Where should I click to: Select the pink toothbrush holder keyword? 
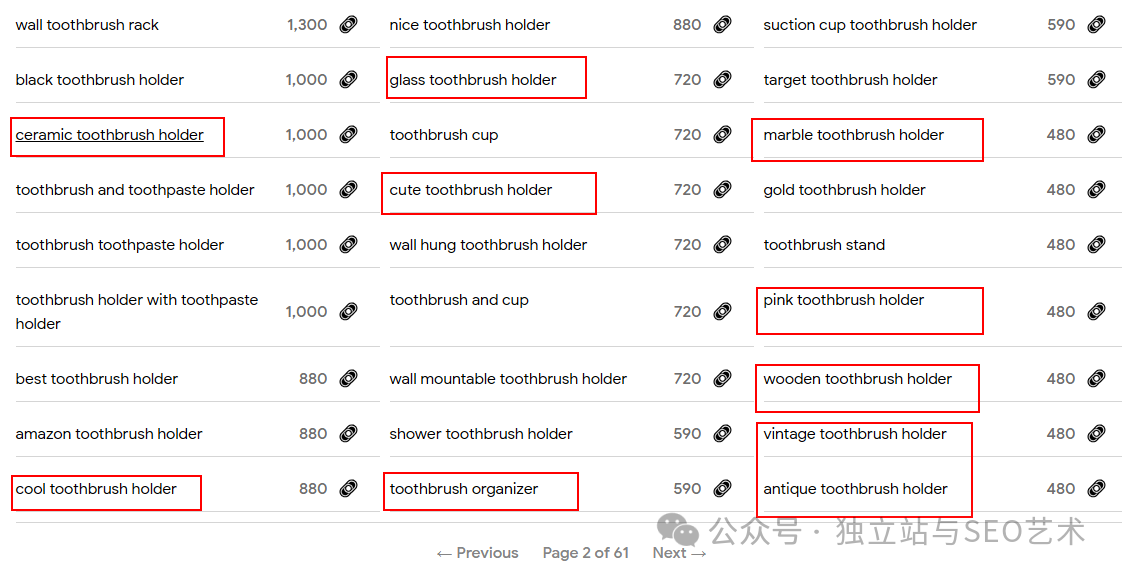click(844, 300)
